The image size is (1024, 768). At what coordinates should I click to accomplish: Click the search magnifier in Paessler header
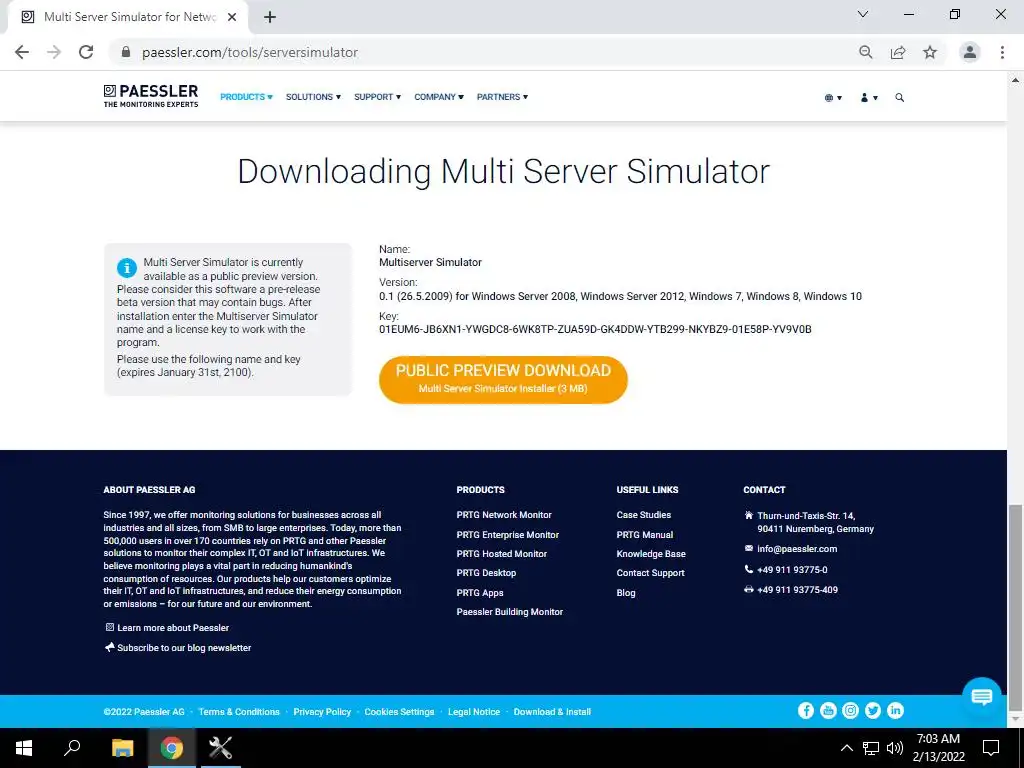pos(899,97)
